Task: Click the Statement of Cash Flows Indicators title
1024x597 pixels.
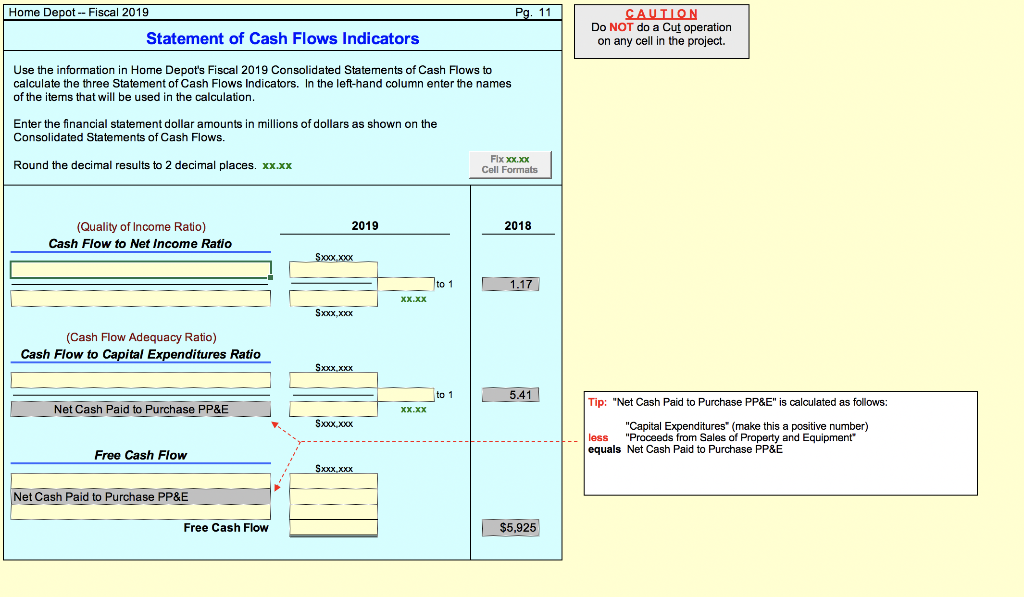Action: [x=282, y=38]
